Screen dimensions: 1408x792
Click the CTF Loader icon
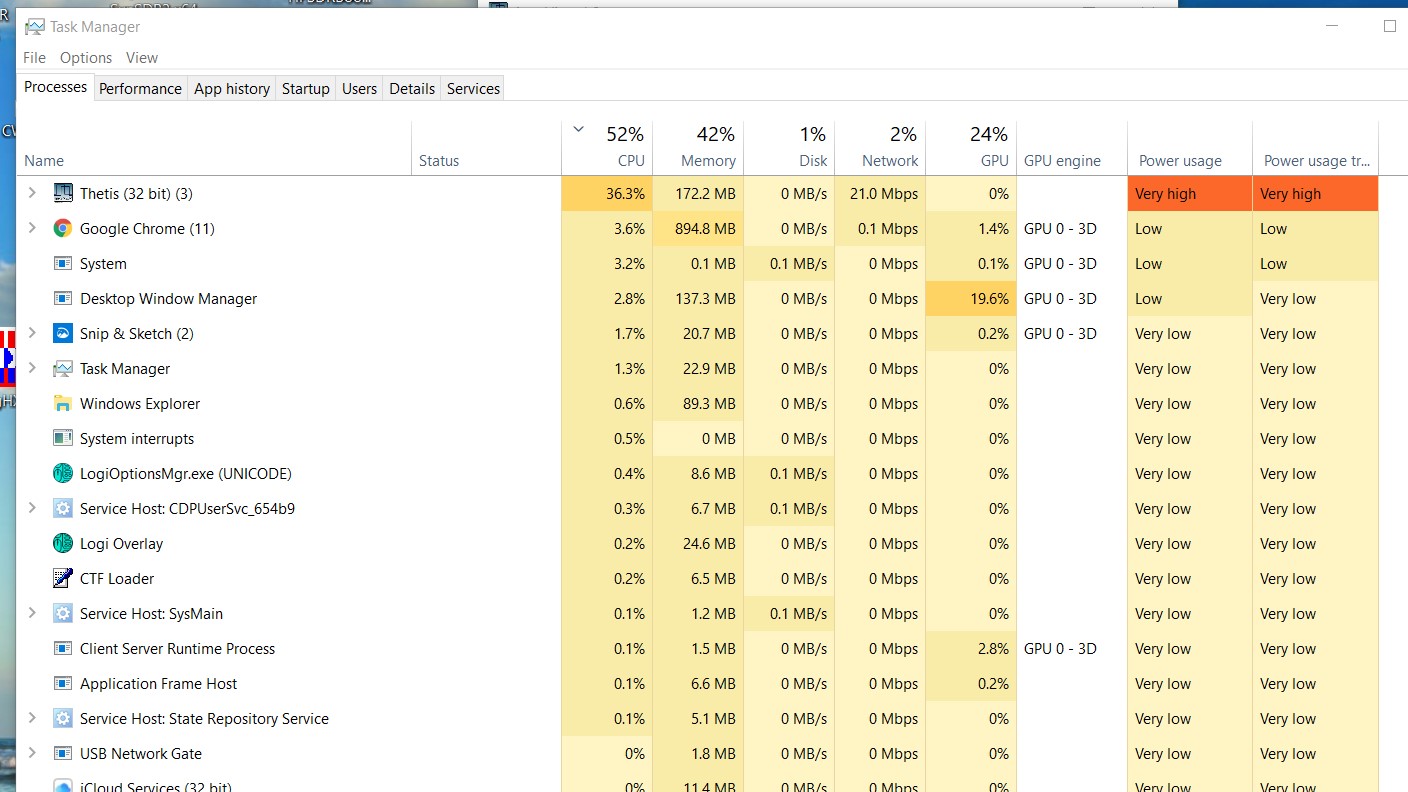click(60, 578)
